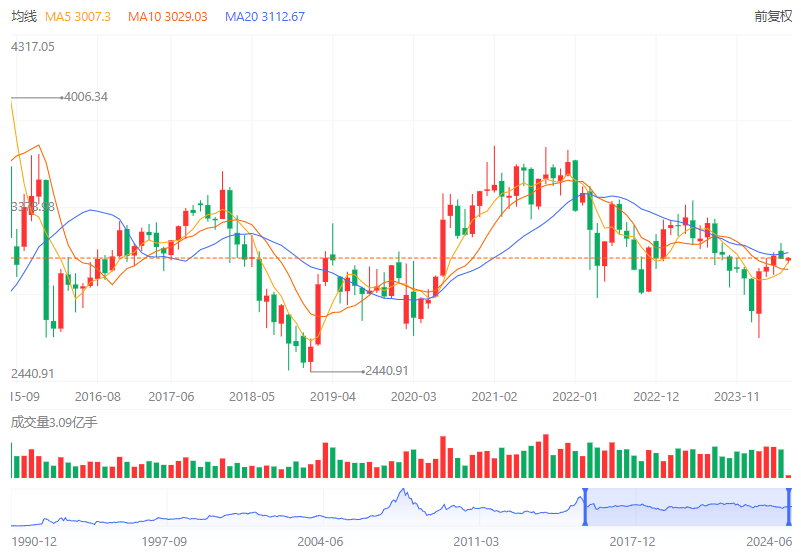The width and height of the screenshot is (801, 553).
Task: Click the 4317.05 top price axis label
Action: coord(33,47)
